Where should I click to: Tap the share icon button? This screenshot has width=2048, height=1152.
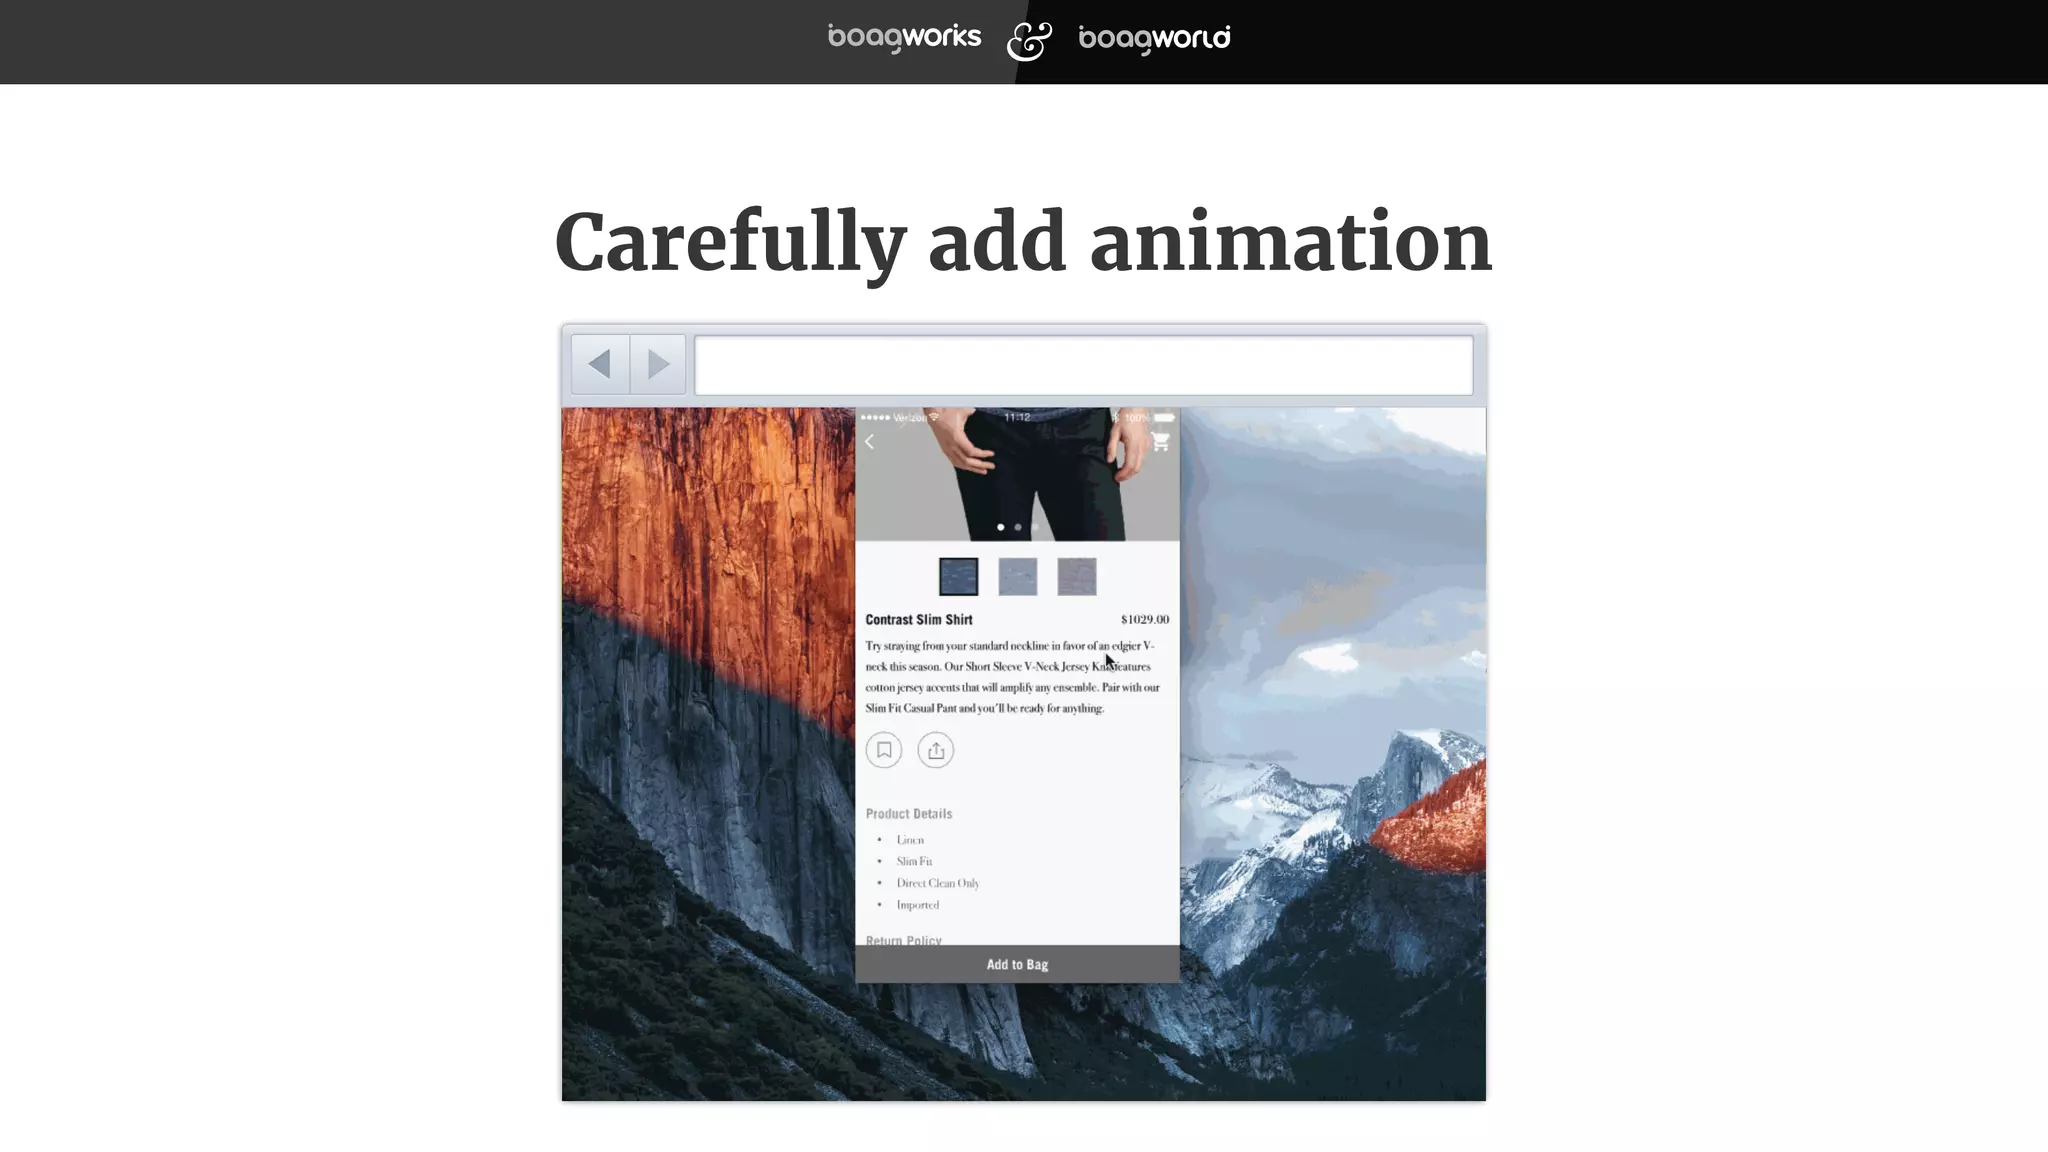pos(936,750)
